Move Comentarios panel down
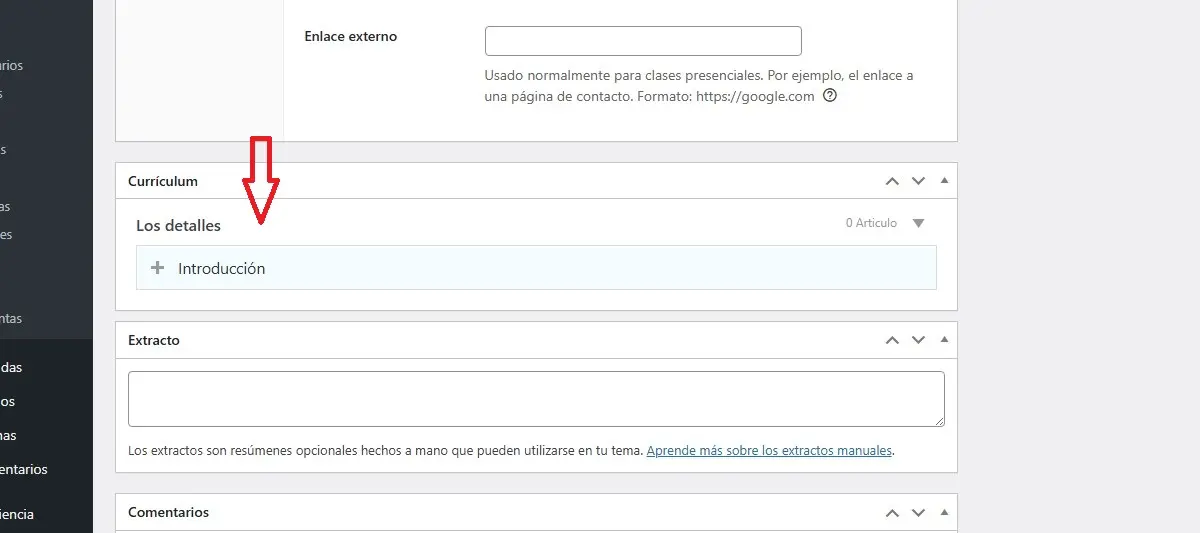 pos(919,512)
